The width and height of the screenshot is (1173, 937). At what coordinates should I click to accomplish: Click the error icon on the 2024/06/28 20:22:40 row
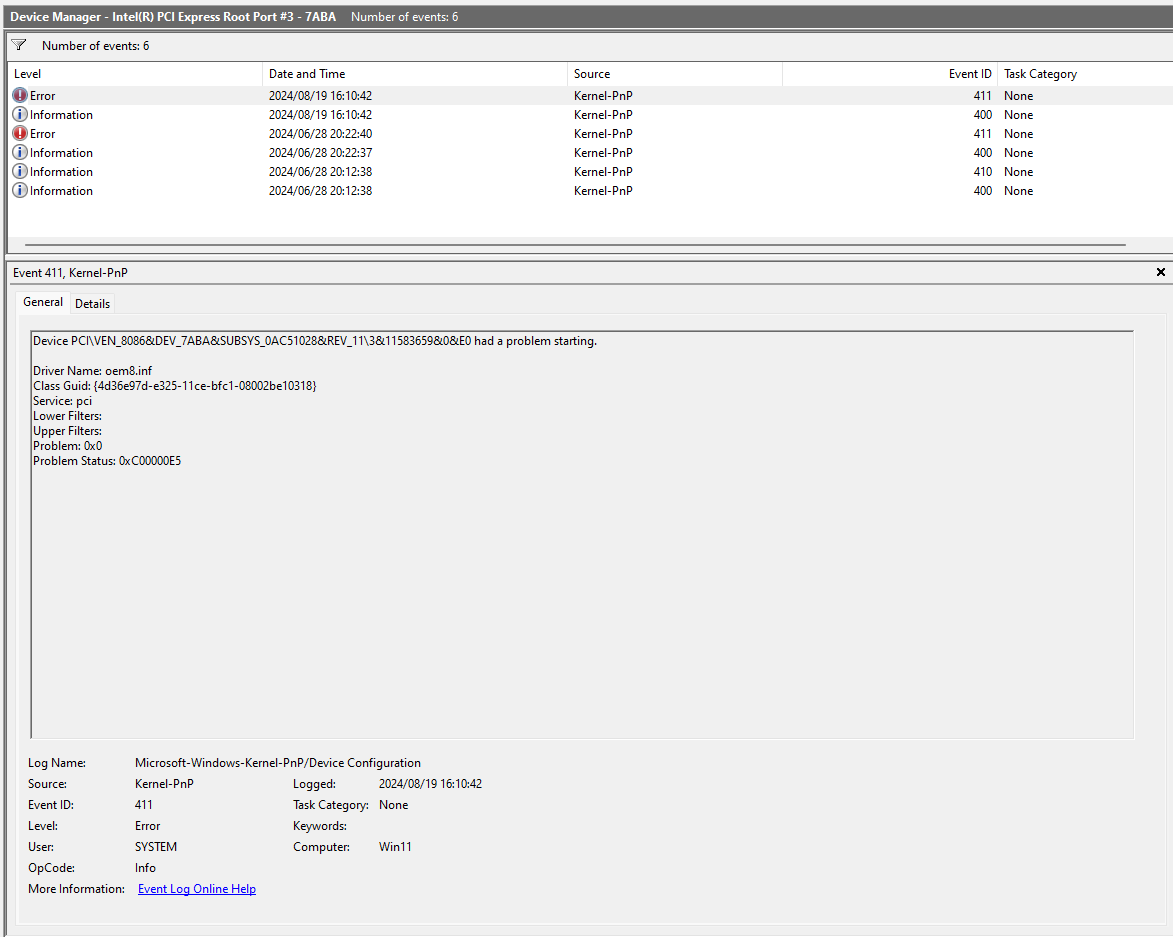(19, 133)
